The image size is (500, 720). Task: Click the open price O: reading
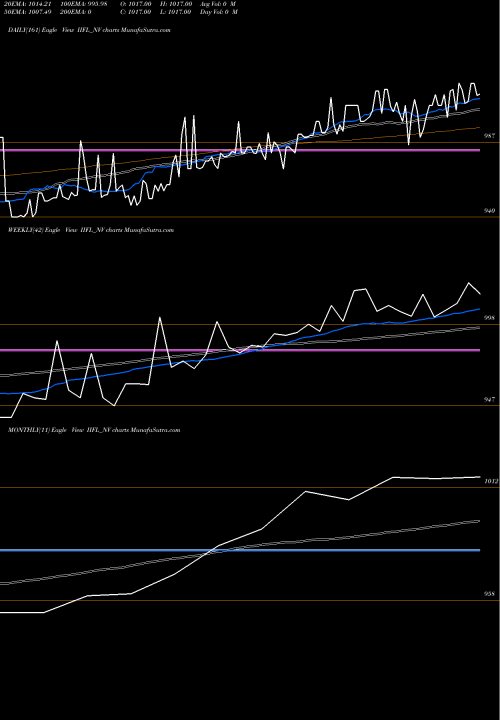[136, 4]
